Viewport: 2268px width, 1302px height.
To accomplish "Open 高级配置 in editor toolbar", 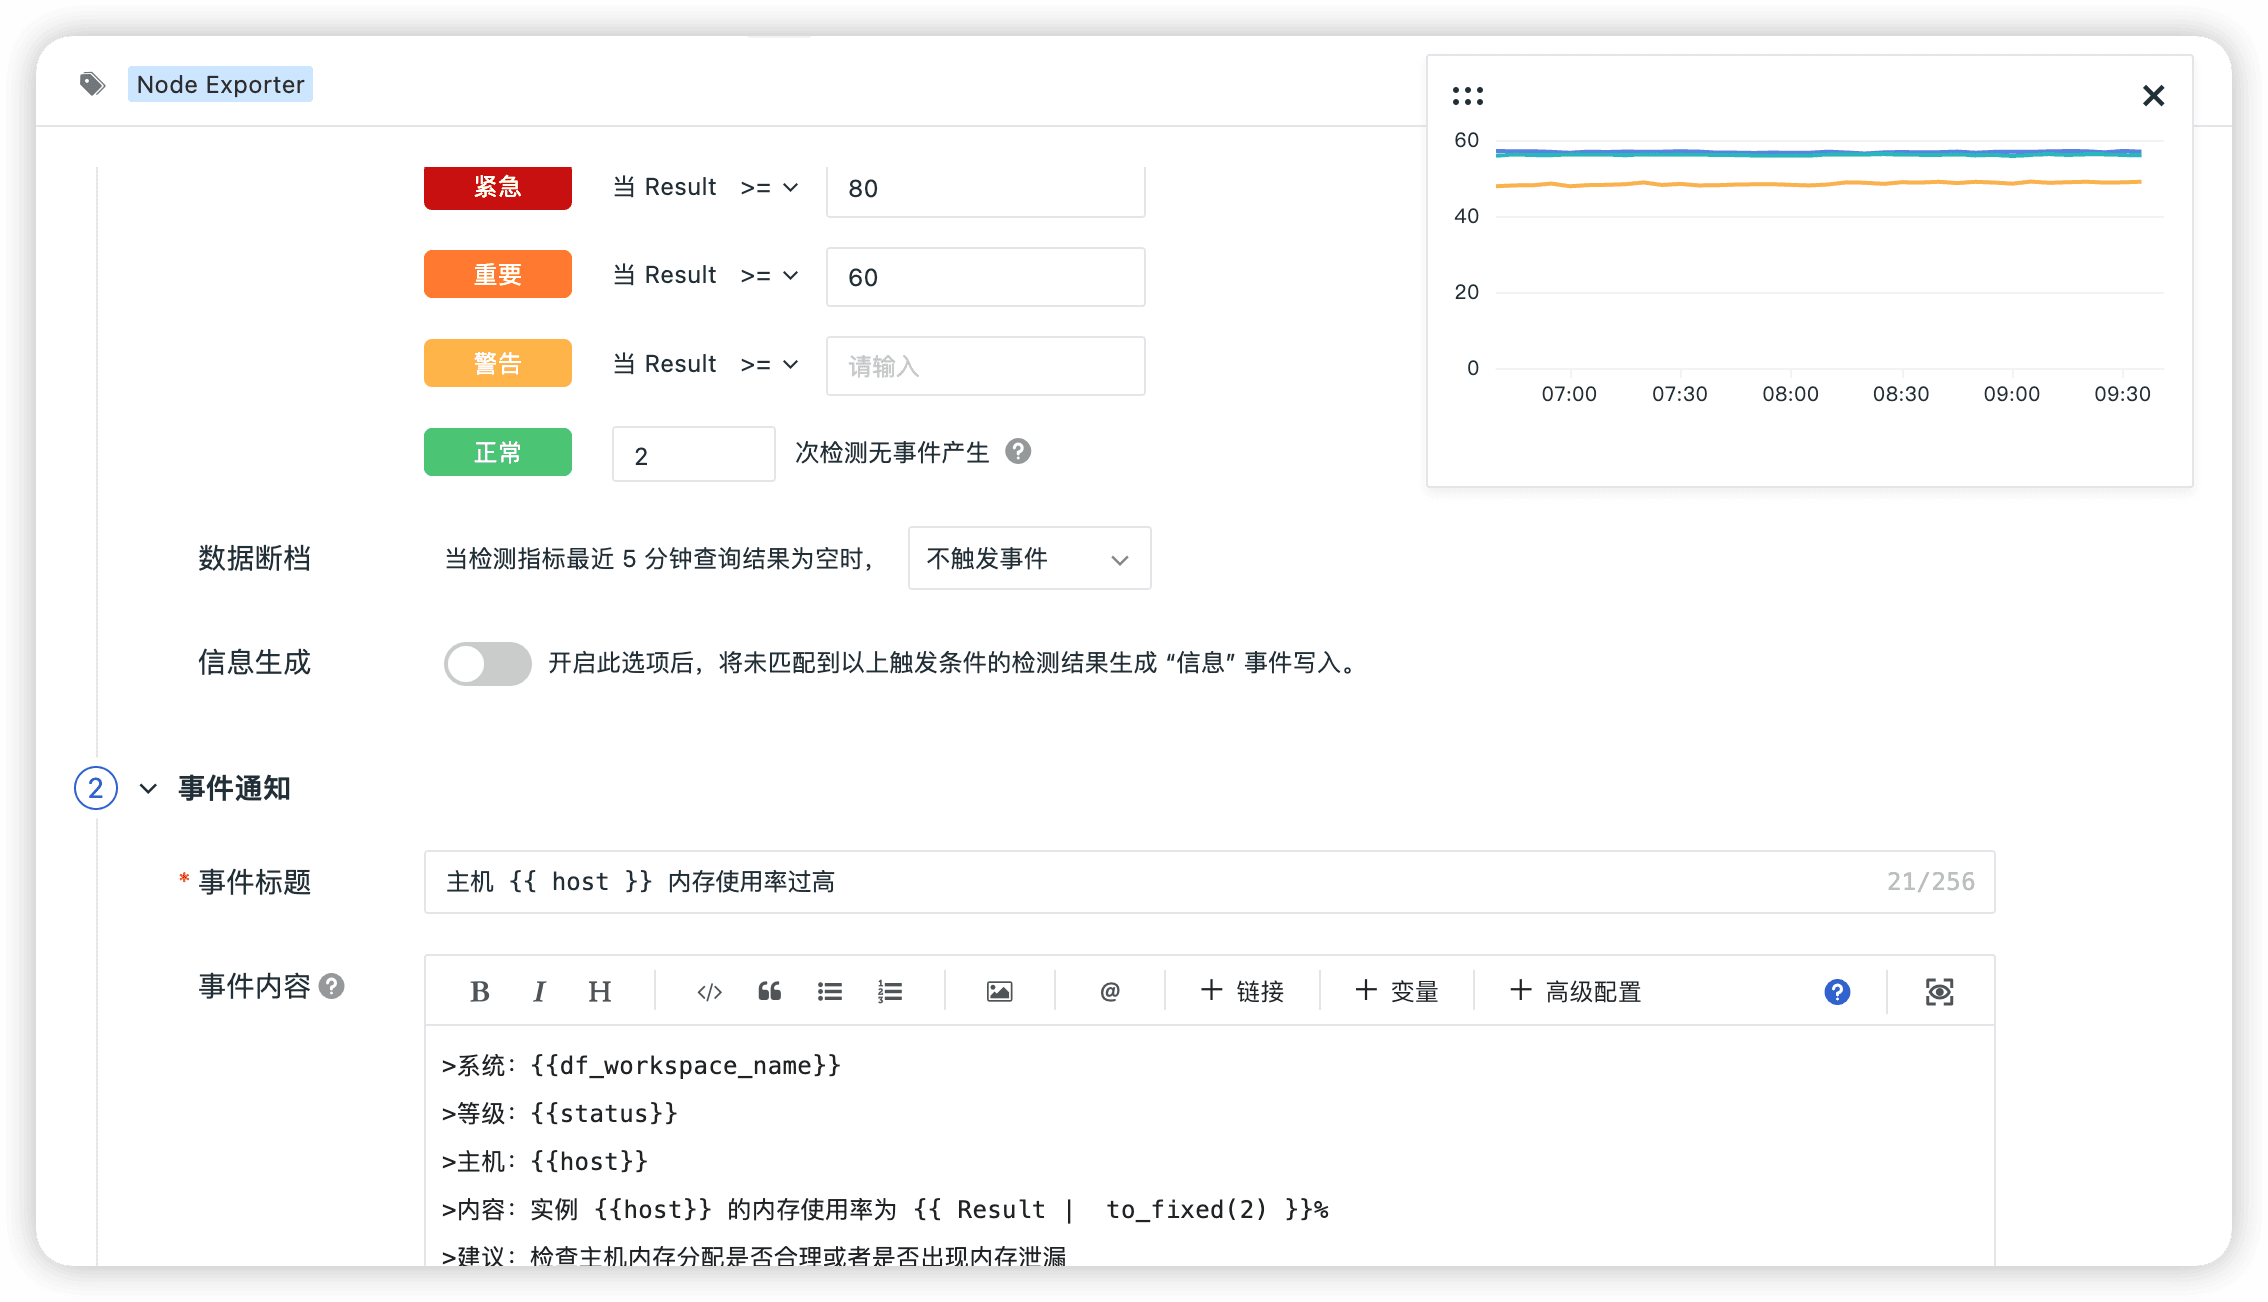I will tap(1575, 991).
